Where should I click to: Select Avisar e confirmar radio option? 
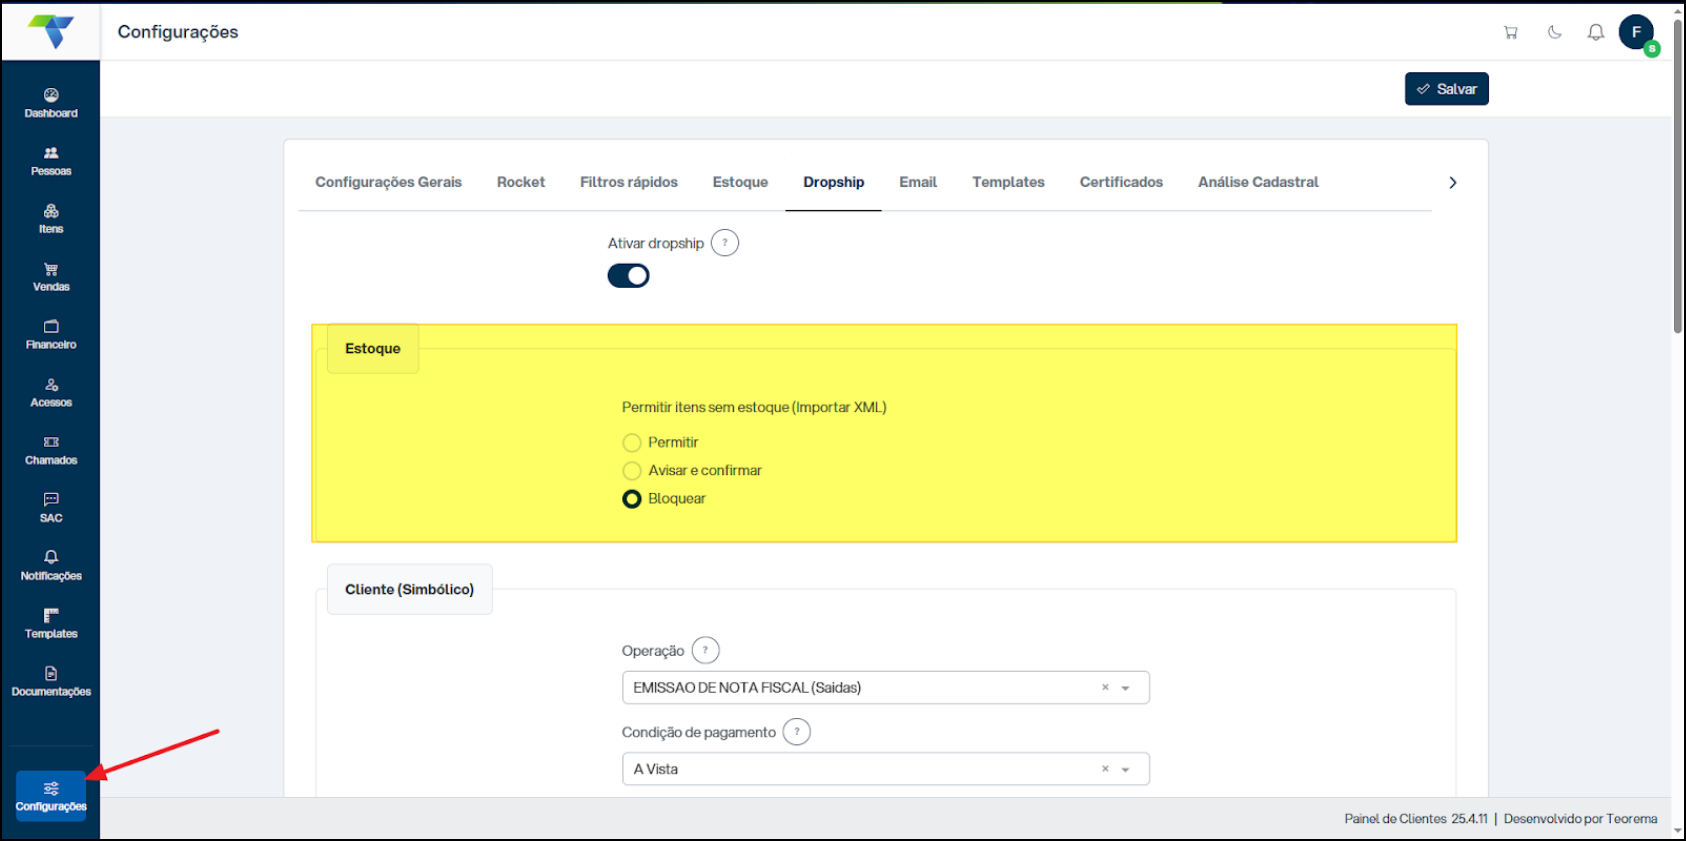click(632, 471)
